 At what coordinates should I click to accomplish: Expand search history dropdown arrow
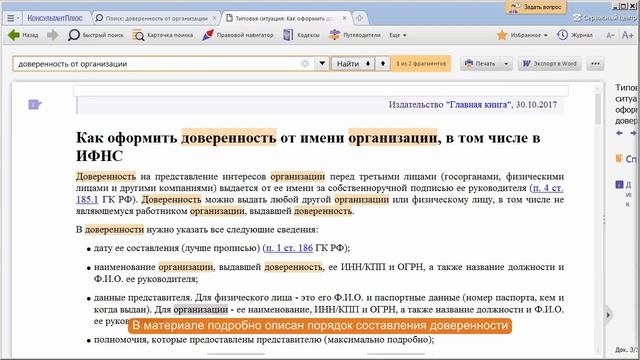(x=322, y=64)
